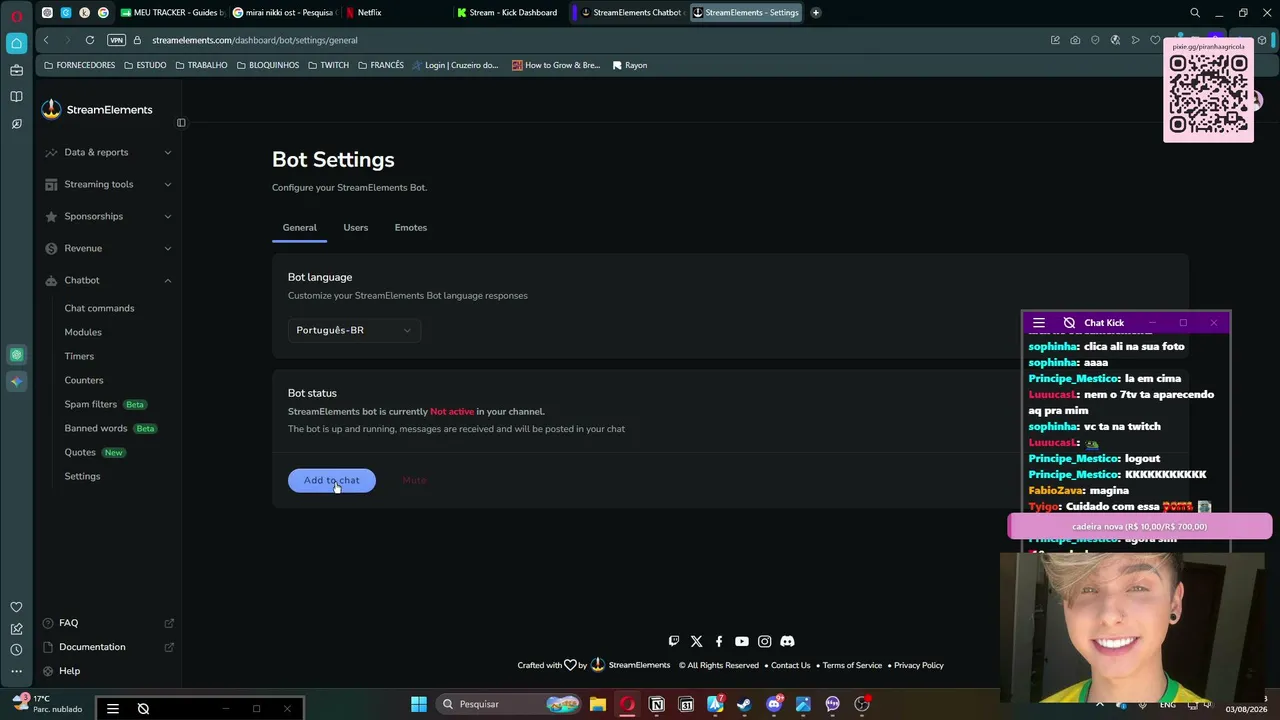The width and height of the screenshot is (1280, 720).
Task: Open Counters page in sidebar
Action: (84, 380)
